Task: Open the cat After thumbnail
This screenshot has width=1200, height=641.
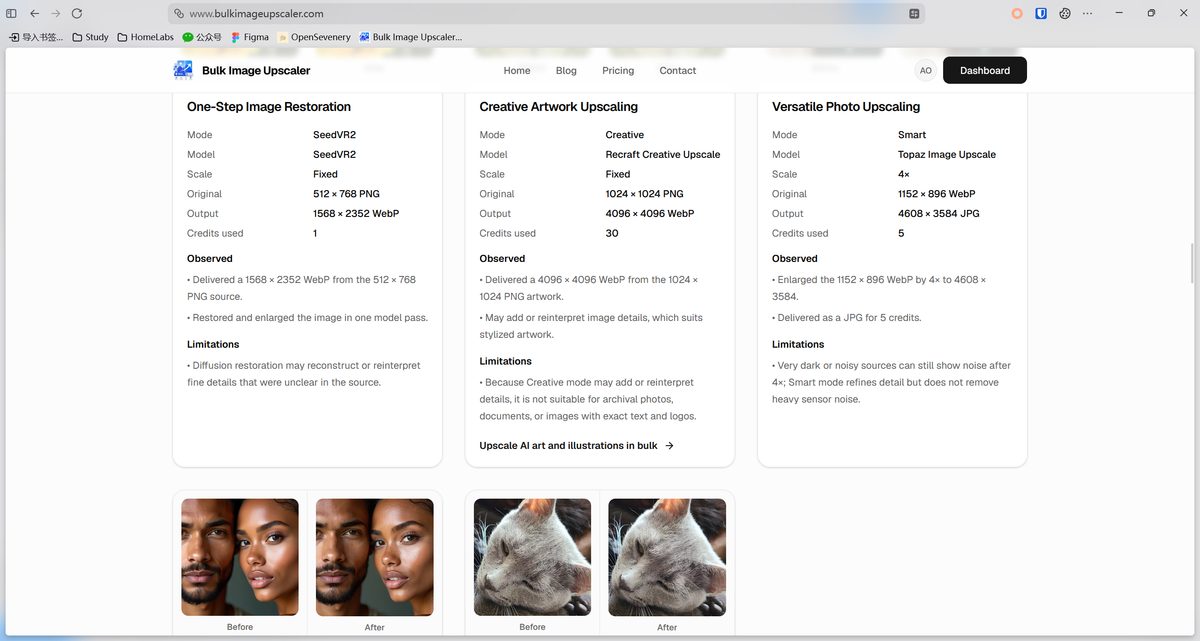Action: 667,557
